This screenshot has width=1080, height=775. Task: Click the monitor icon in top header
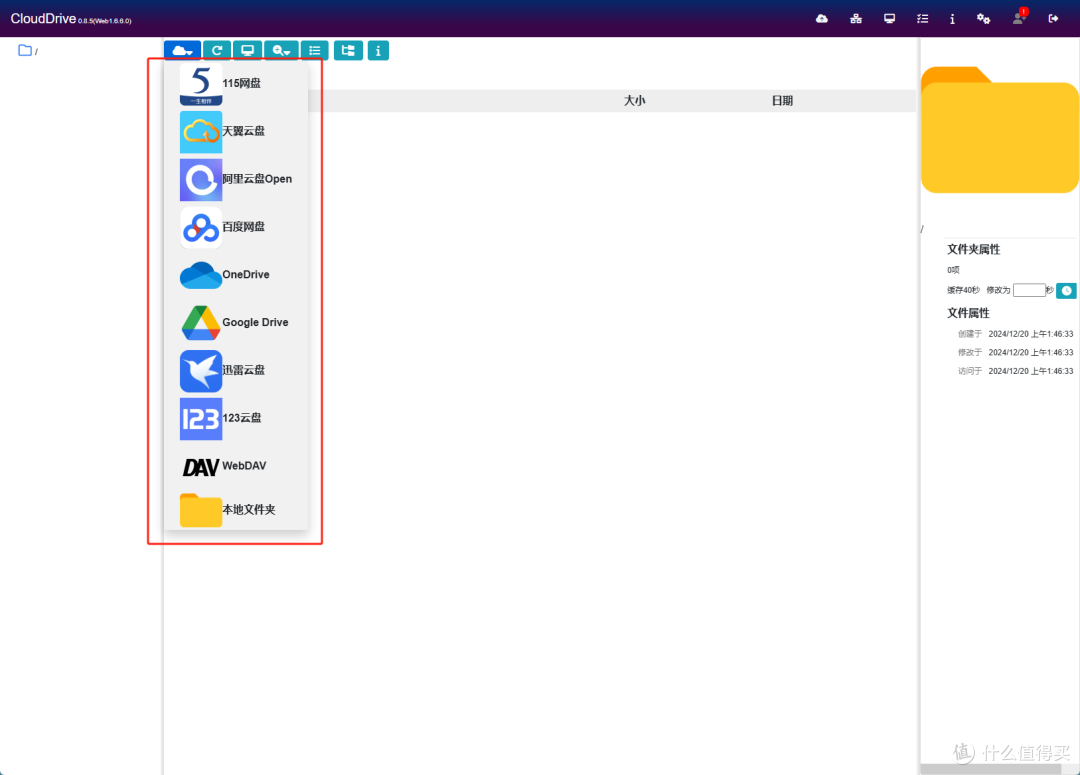click(889, 19)
